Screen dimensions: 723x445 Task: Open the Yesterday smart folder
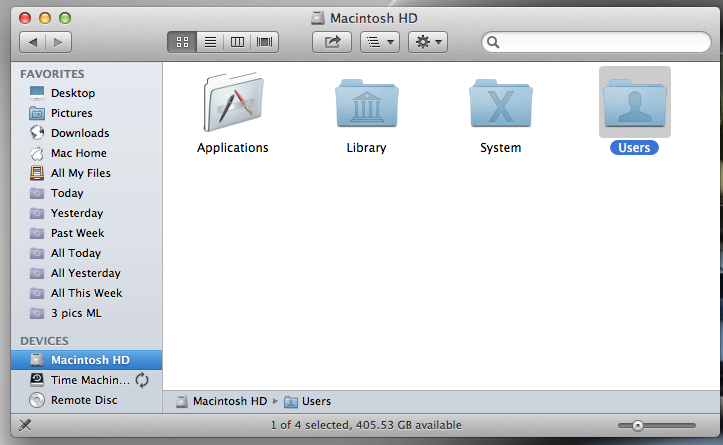tap(87, 214)
